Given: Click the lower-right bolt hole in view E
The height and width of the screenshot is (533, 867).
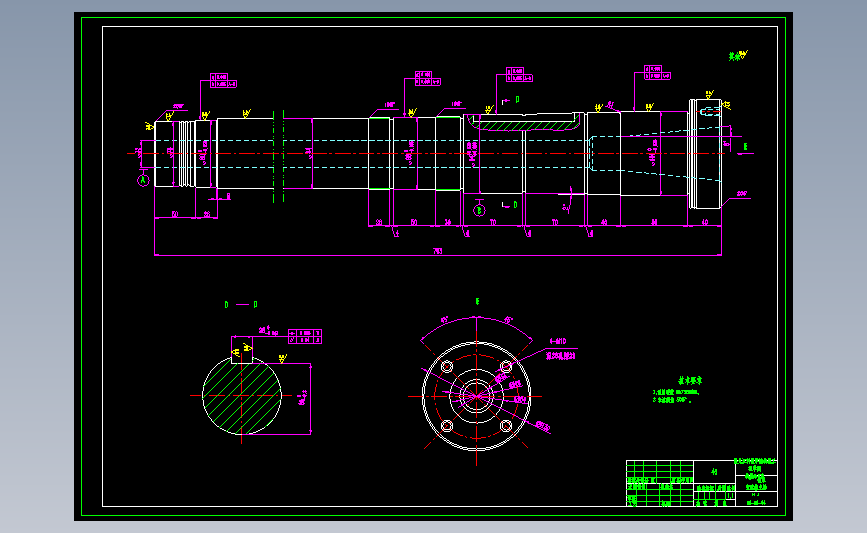Looking at the screenshot, I should point(506,426).
